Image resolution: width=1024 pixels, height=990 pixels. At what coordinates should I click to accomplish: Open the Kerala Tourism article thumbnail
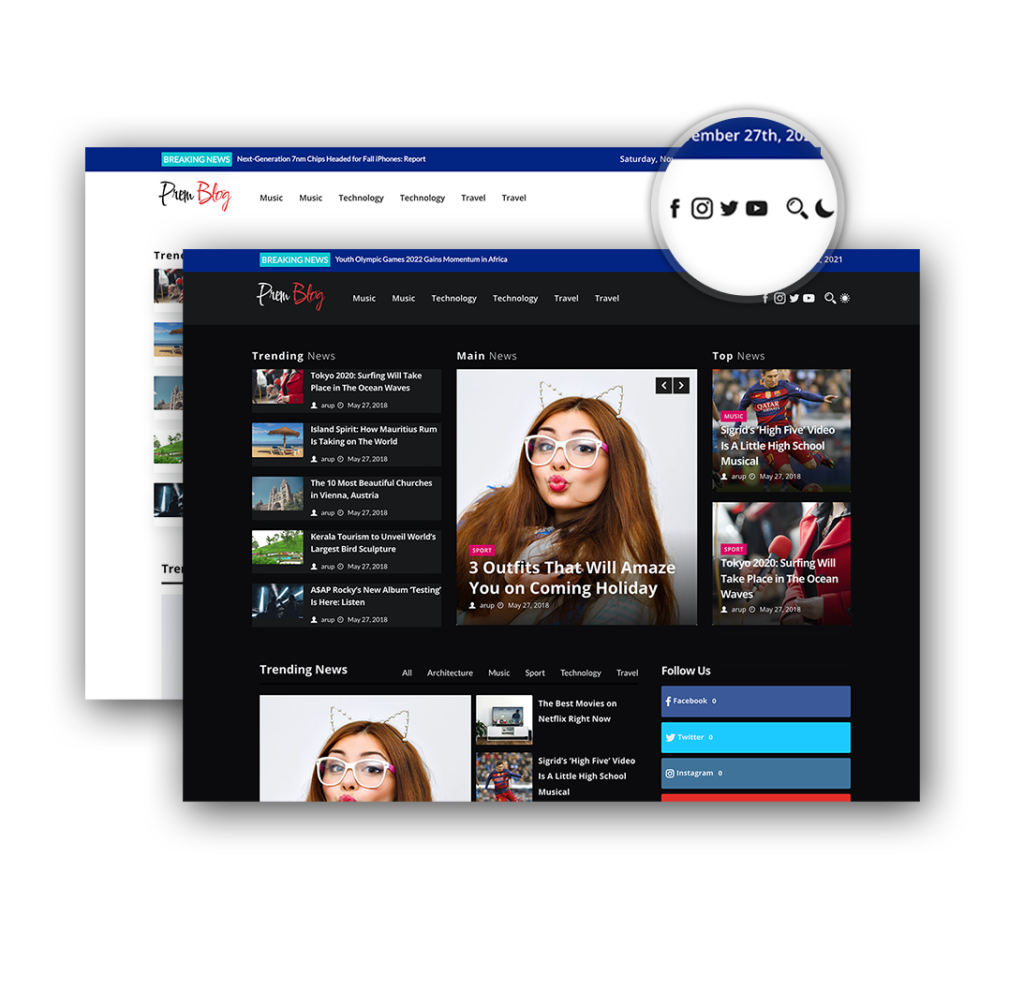click(x=278, y=547)
